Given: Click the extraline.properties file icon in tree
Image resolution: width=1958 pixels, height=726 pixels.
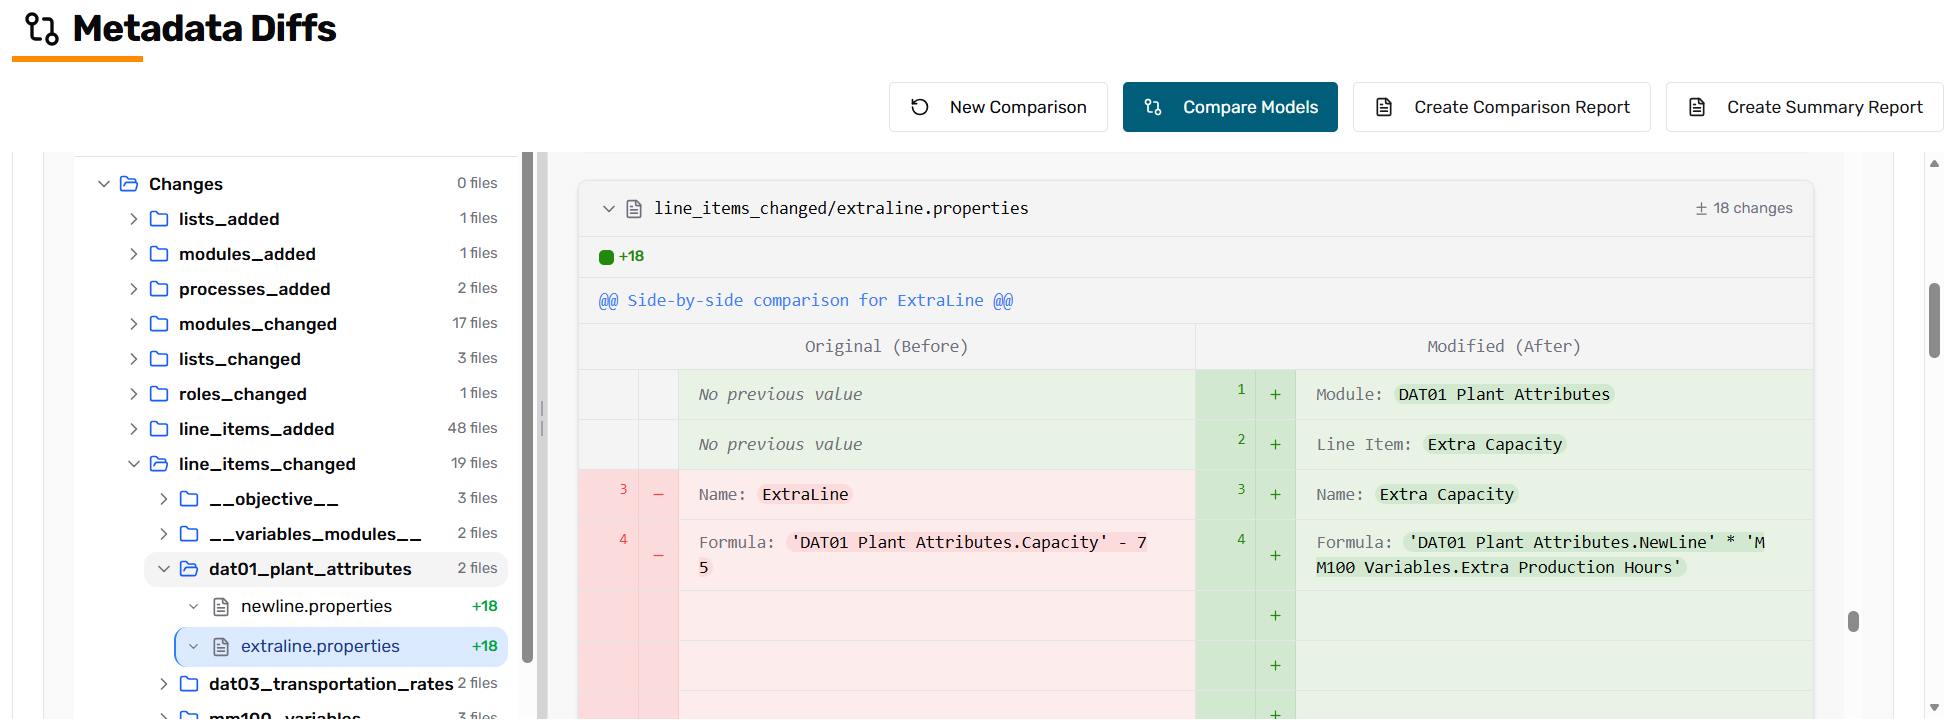Looking at the screenshot, I should click(x=222, y=647).
